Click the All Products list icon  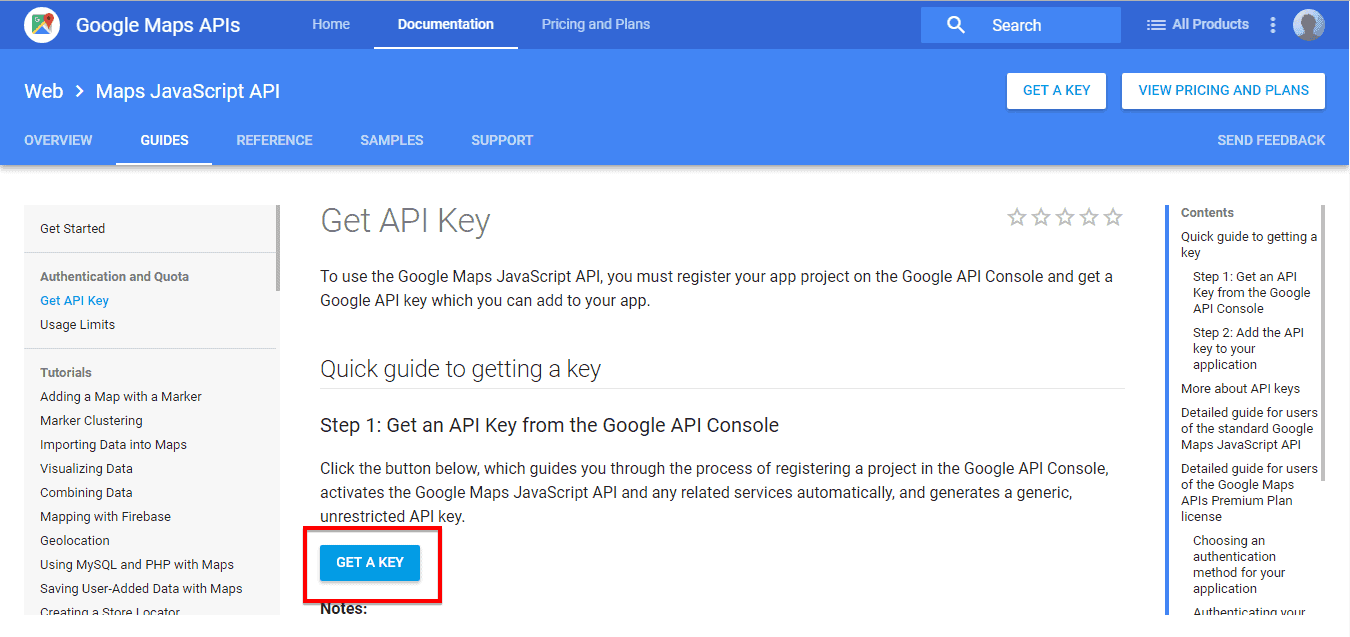pos(1156,25)
